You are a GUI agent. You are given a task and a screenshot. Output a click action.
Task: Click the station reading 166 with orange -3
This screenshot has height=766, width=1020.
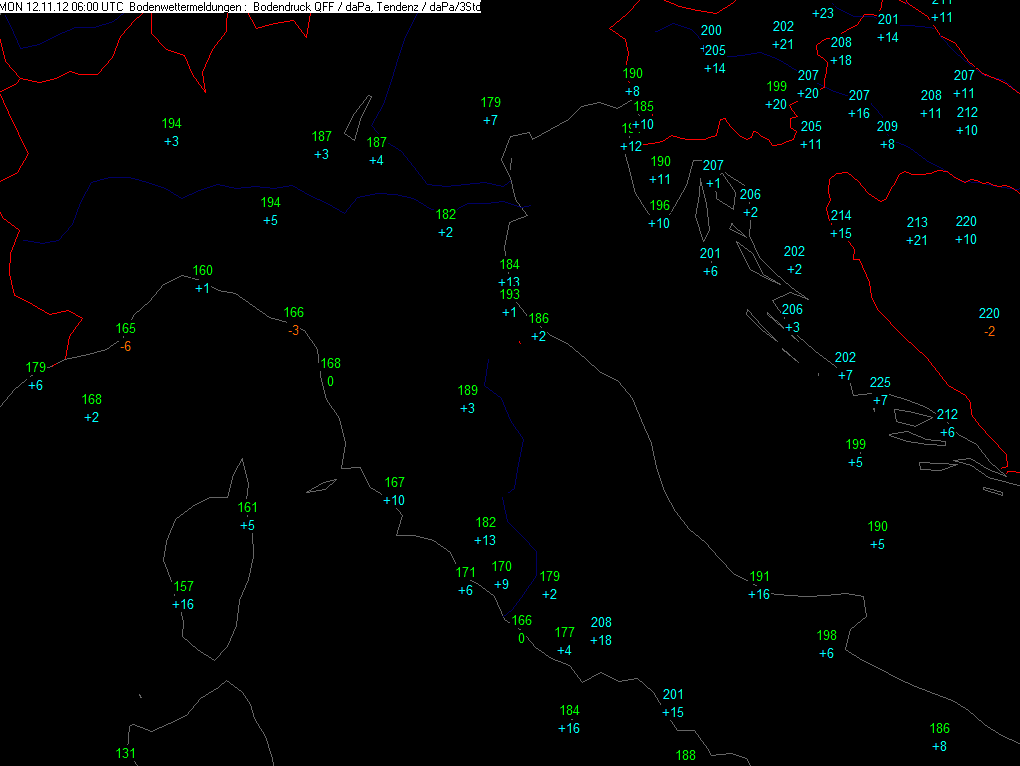[293, 321]
